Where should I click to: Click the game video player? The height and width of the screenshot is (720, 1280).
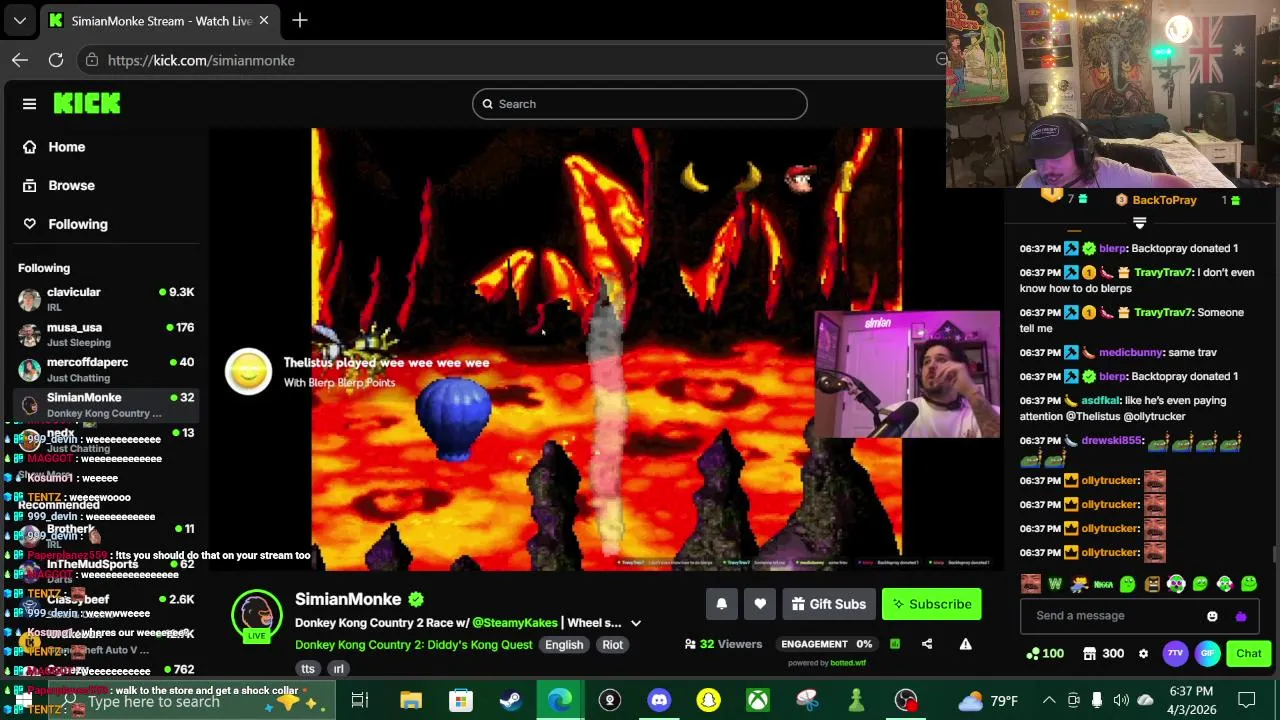tap(606, 349)
